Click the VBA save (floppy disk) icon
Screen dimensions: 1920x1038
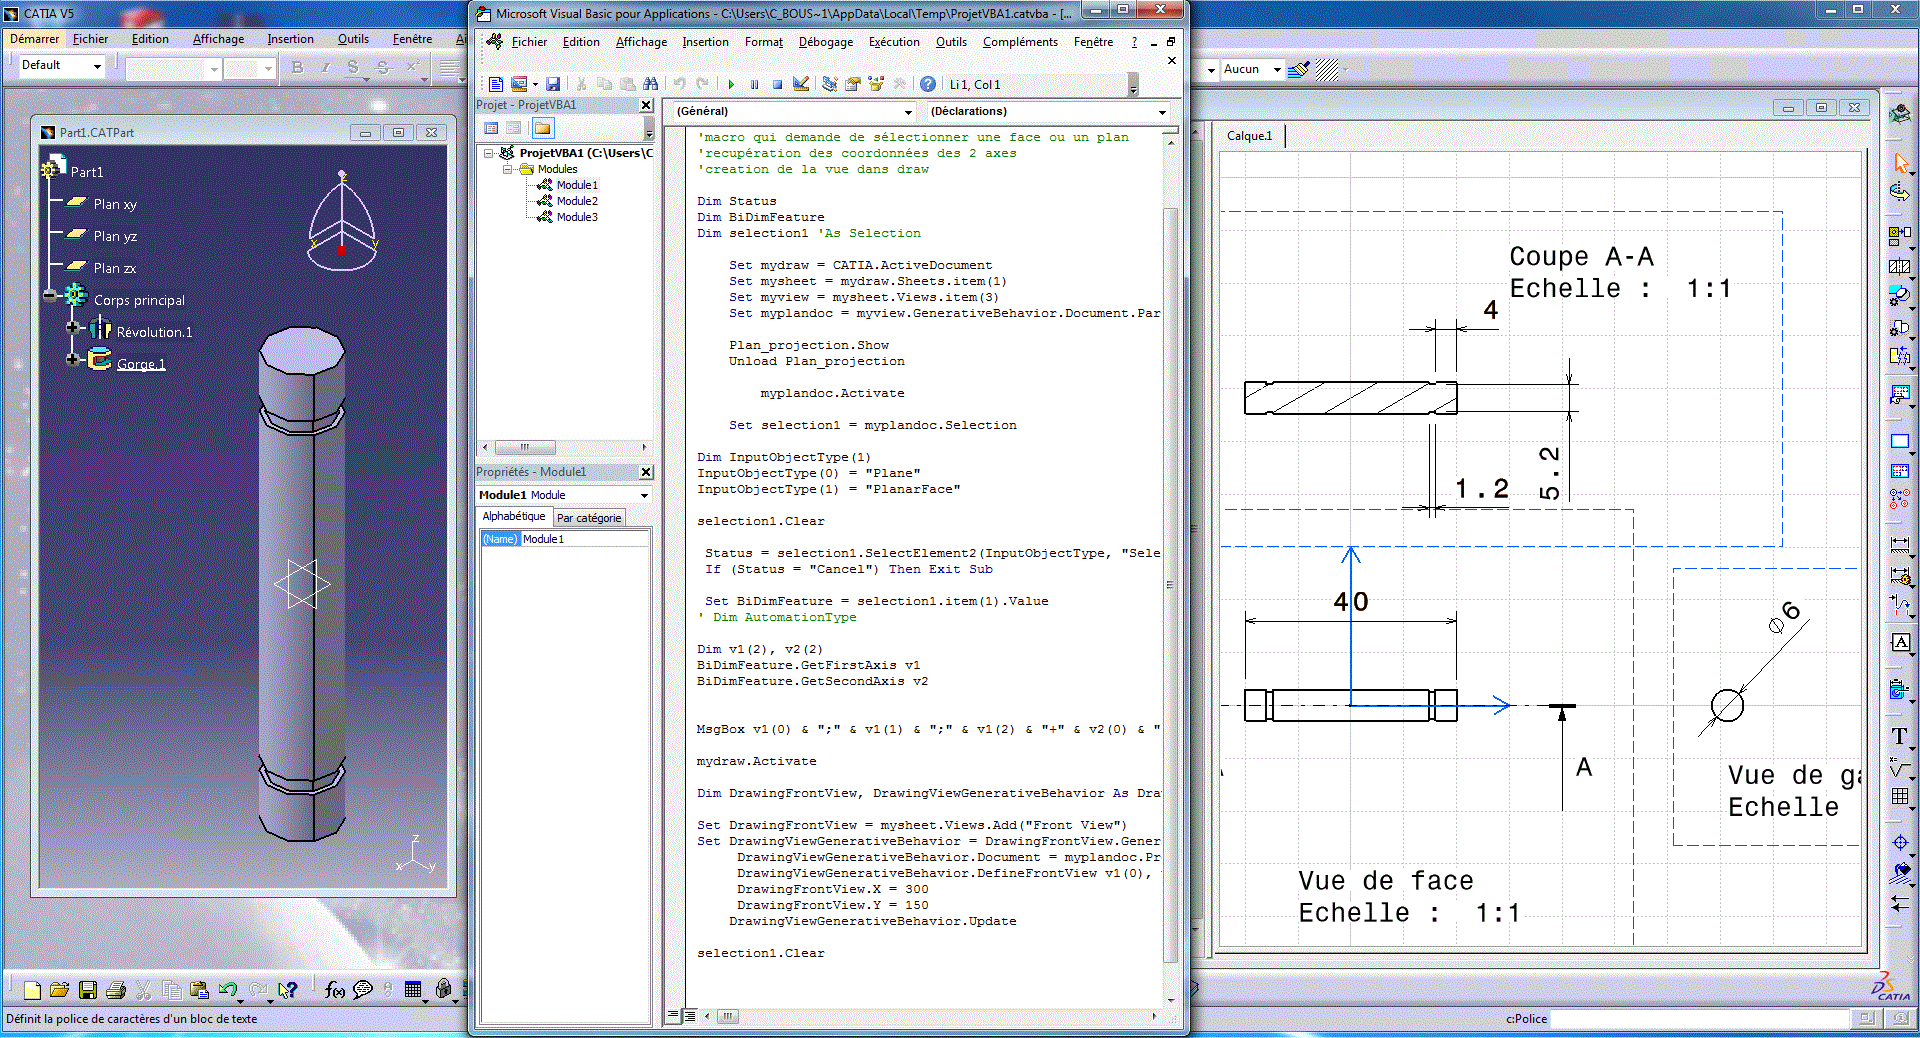553,85
